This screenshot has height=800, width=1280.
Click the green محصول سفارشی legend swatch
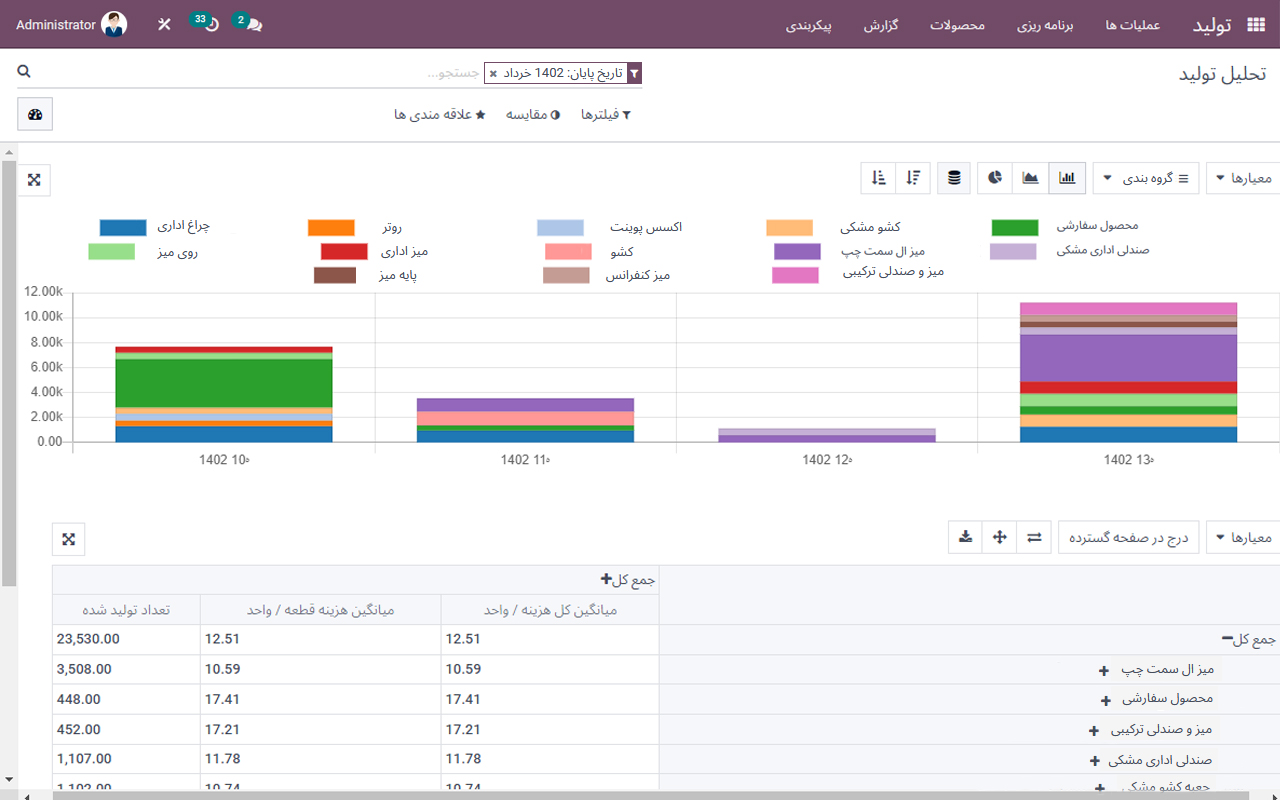[1015, 227]
